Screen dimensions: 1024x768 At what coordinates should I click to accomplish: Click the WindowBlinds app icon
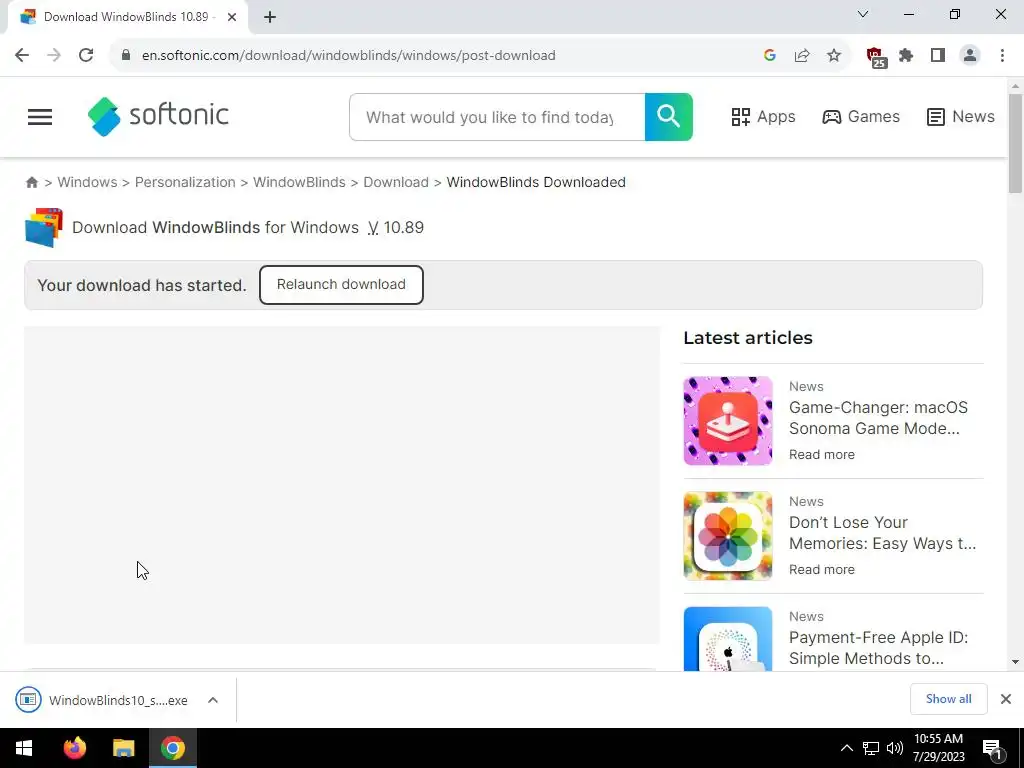click(x=44, y=227)
